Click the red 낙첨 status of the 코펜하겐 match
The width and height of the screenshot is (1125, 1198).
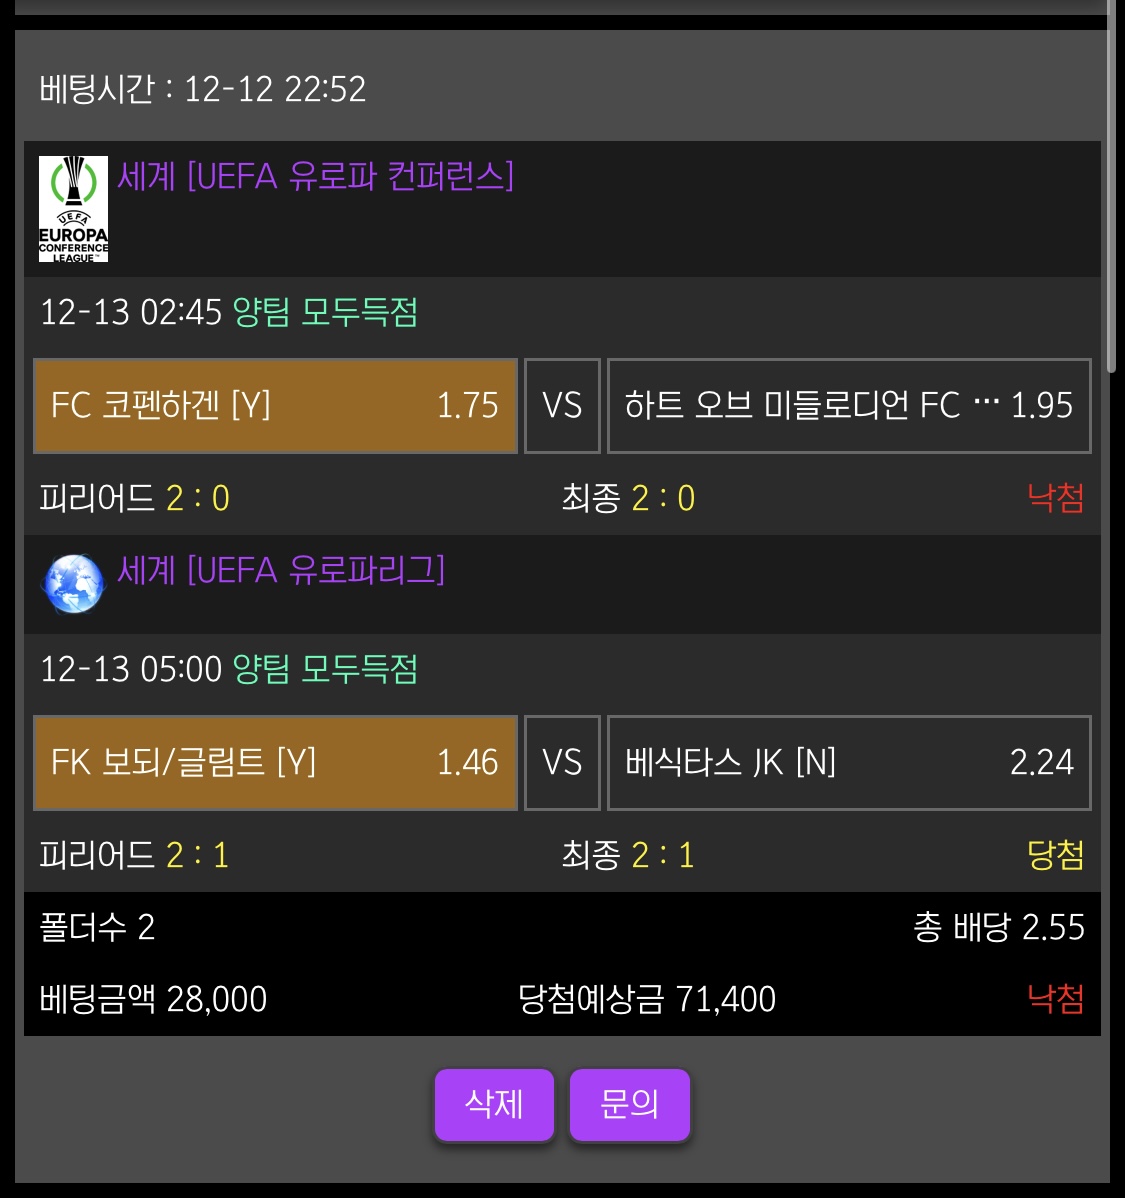pos(1055,498)
